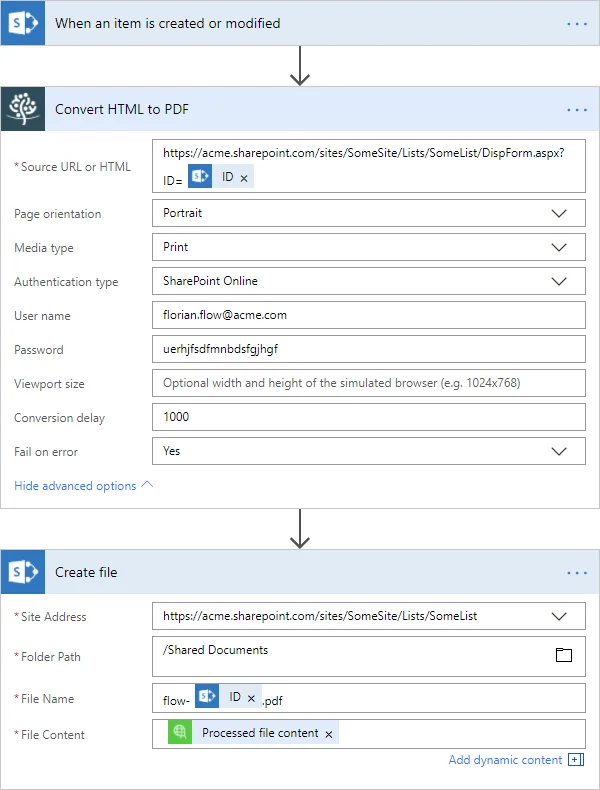
Task: Click the 'Media type' label
Action: [44, 248]
